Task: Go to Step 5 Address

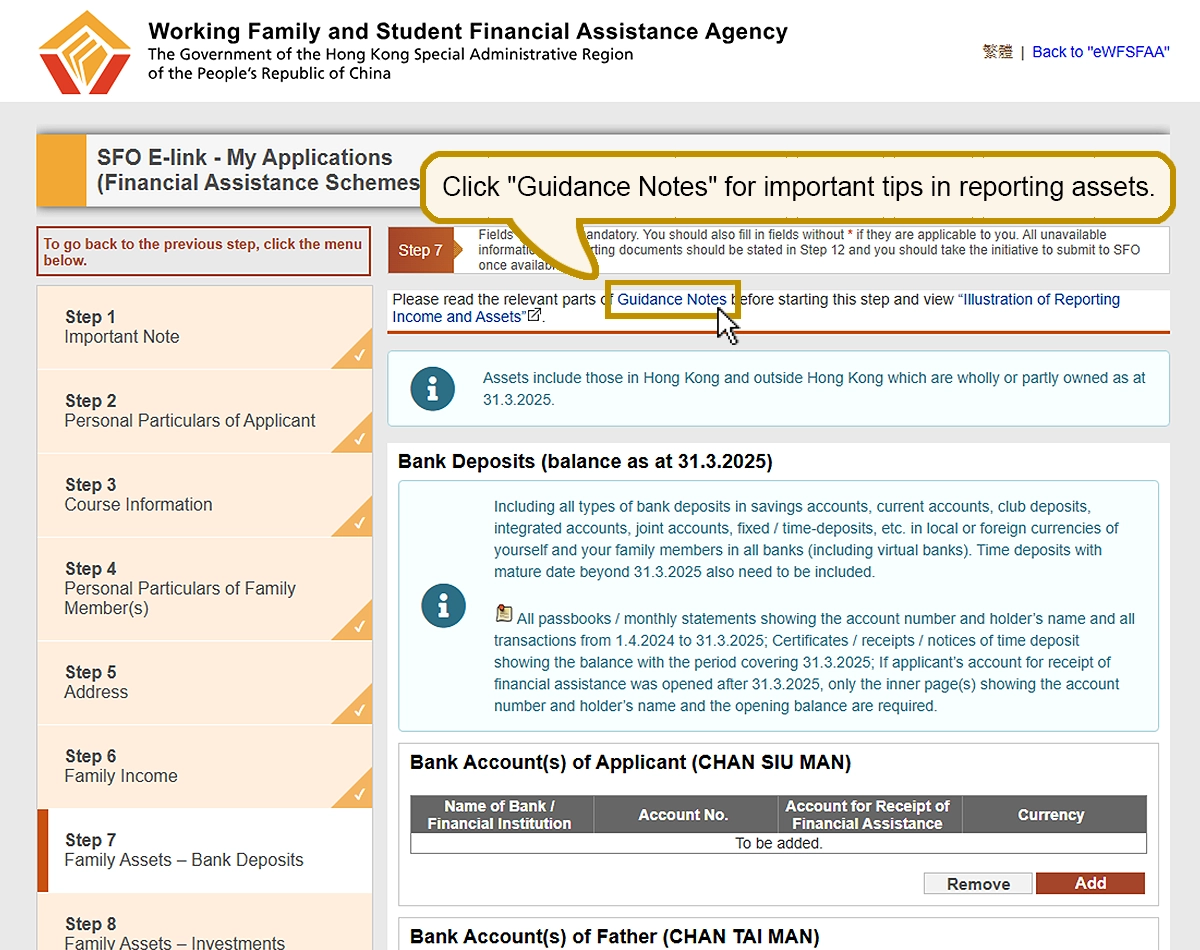Action: 204,682
